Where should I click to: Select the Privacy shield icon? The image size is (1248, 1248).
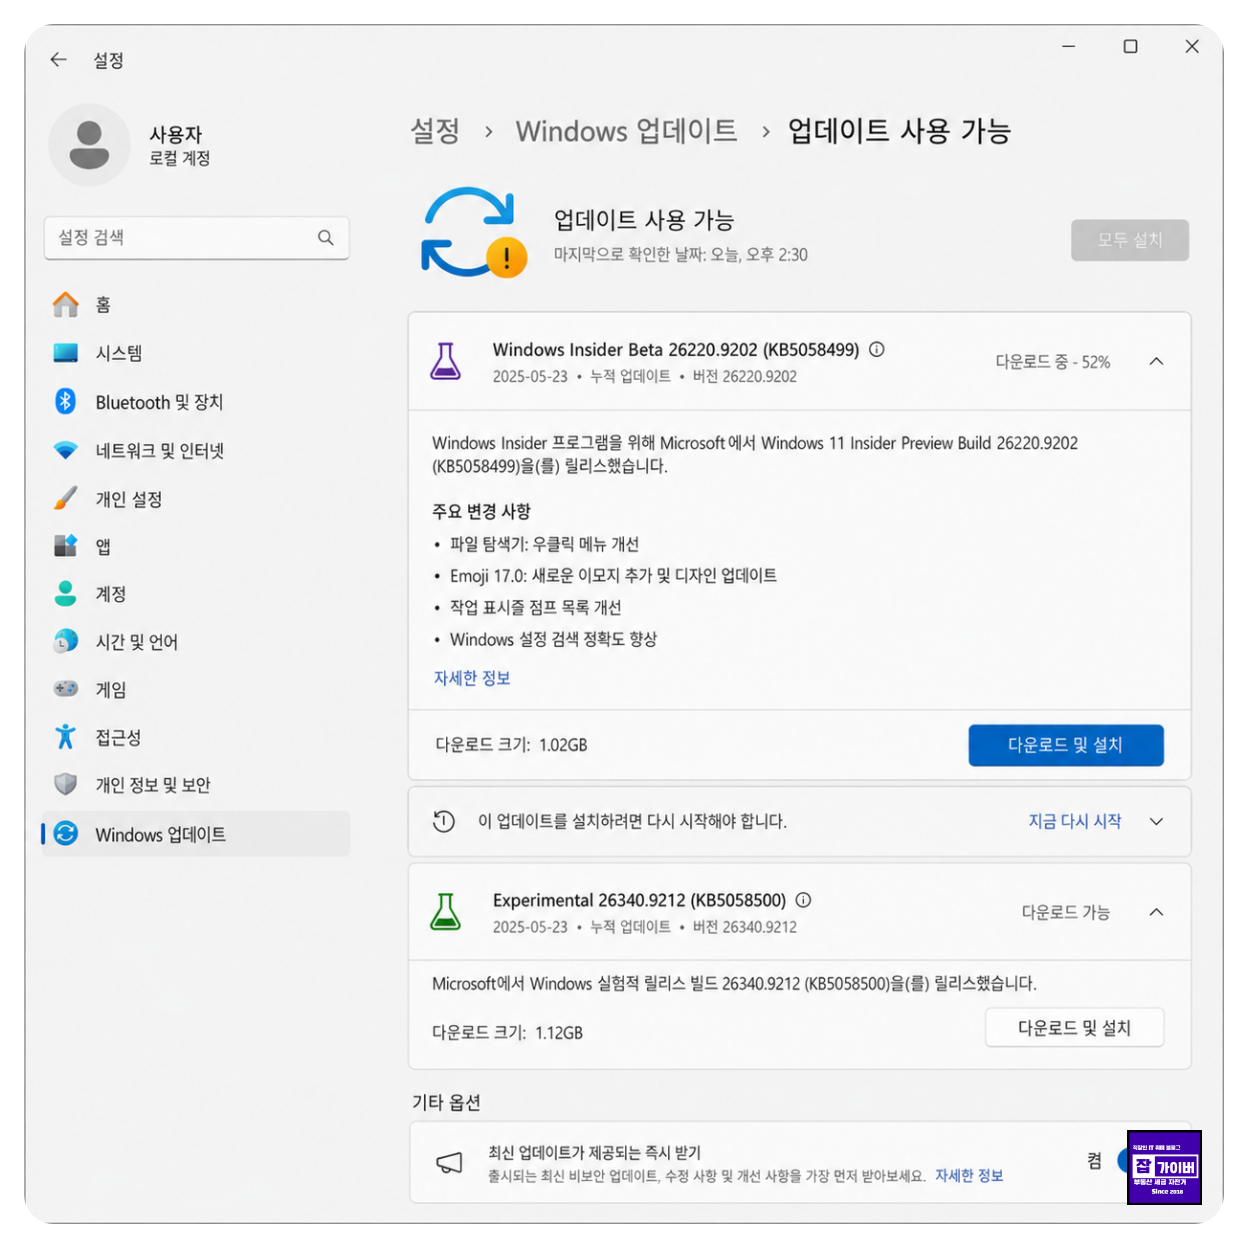66,784
